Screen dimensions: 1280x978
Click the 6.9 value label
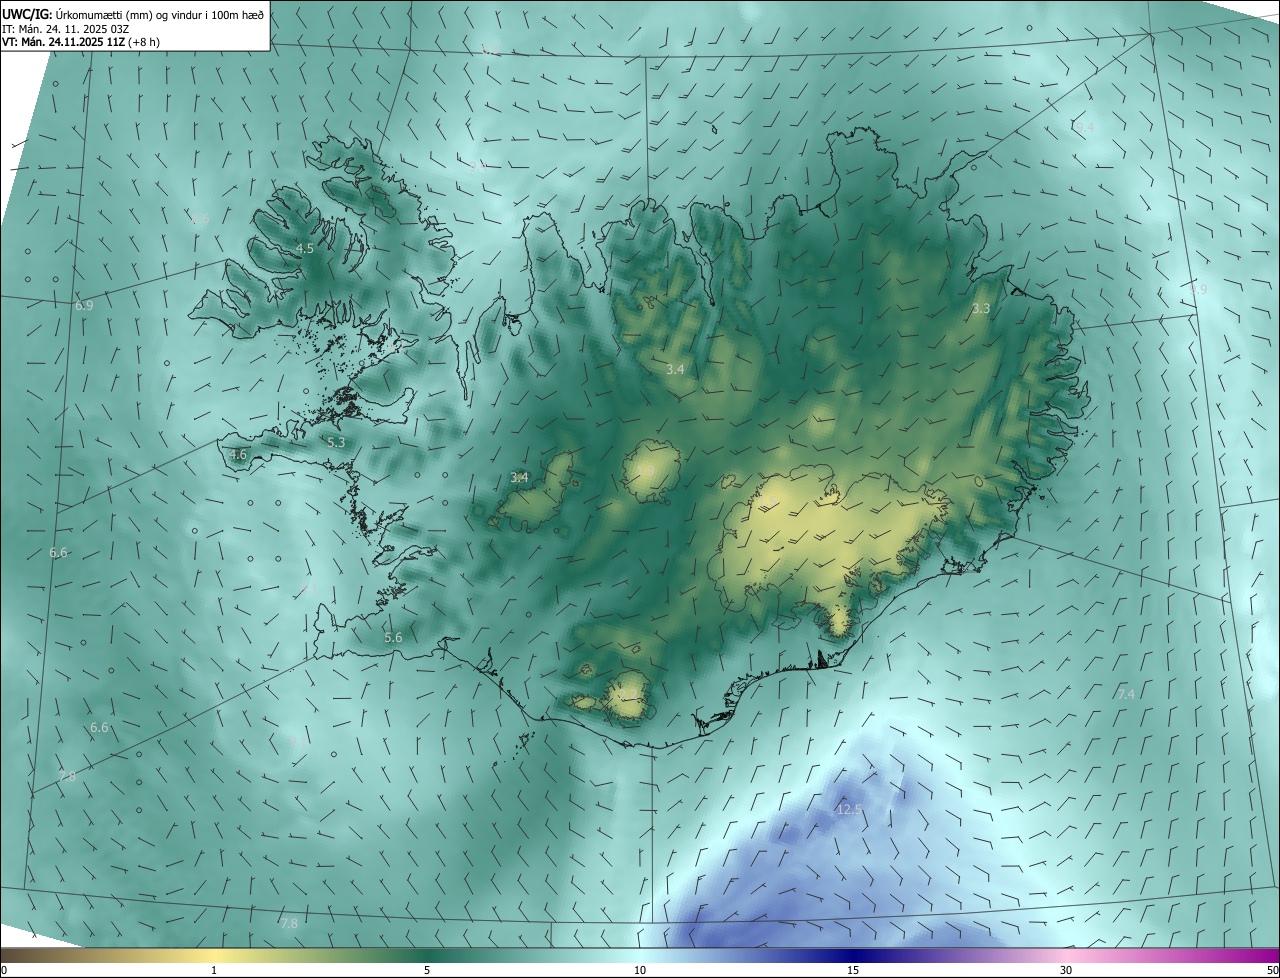(84, 305)
